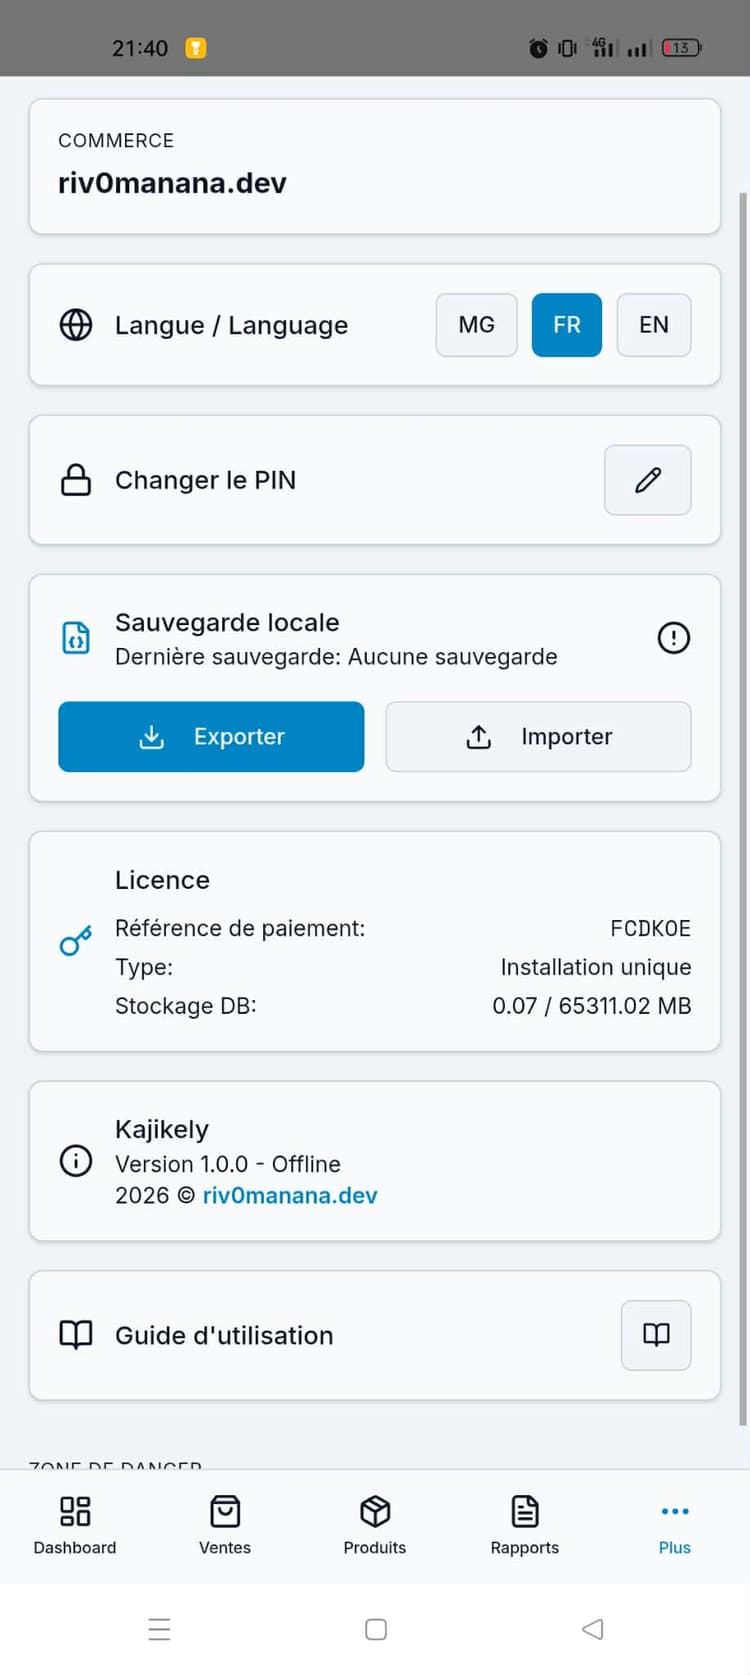This screenshot has height=1675, width=750.
Task: Switch language to EN
Action: 653,325
